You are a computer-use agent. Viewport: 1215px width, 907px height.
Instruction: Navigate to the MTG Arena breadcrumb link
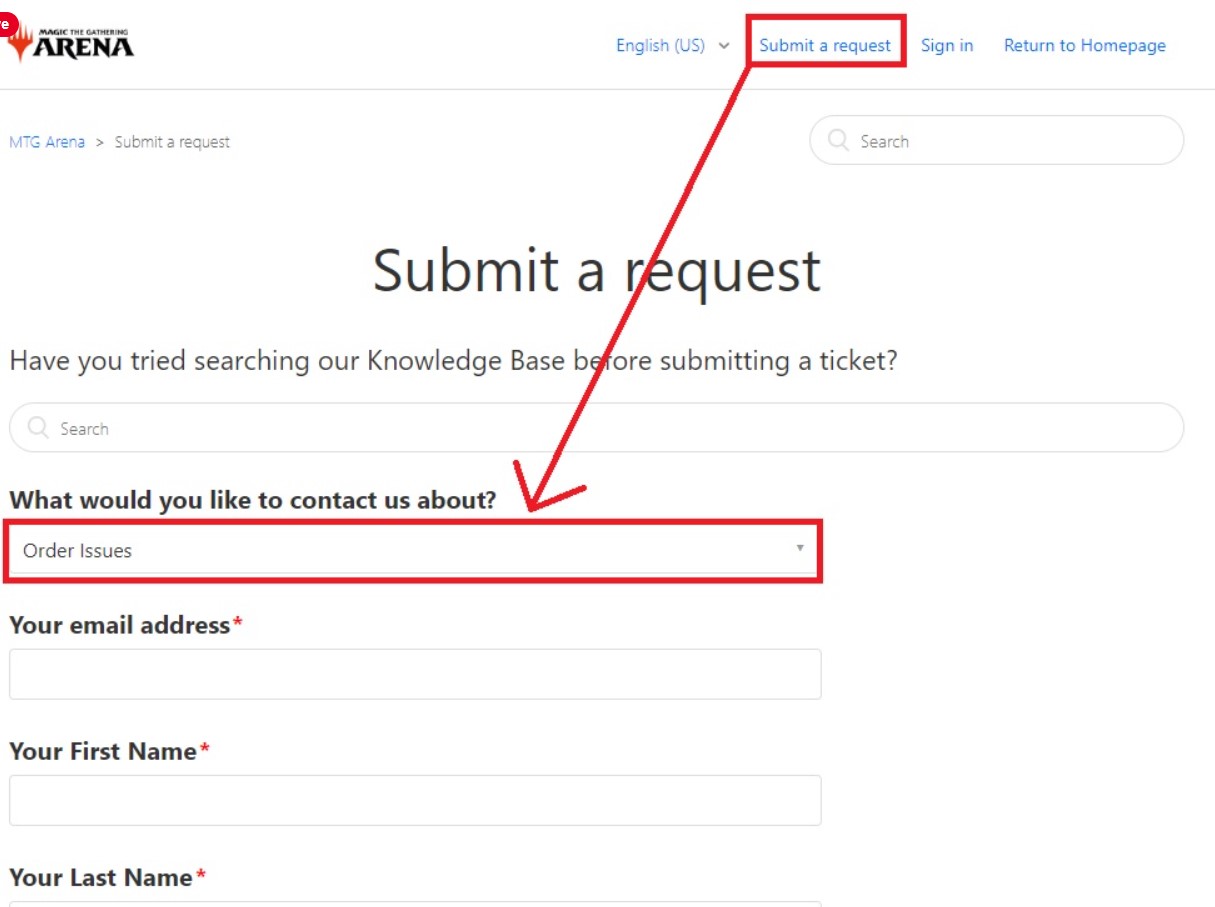pos(47,142)
